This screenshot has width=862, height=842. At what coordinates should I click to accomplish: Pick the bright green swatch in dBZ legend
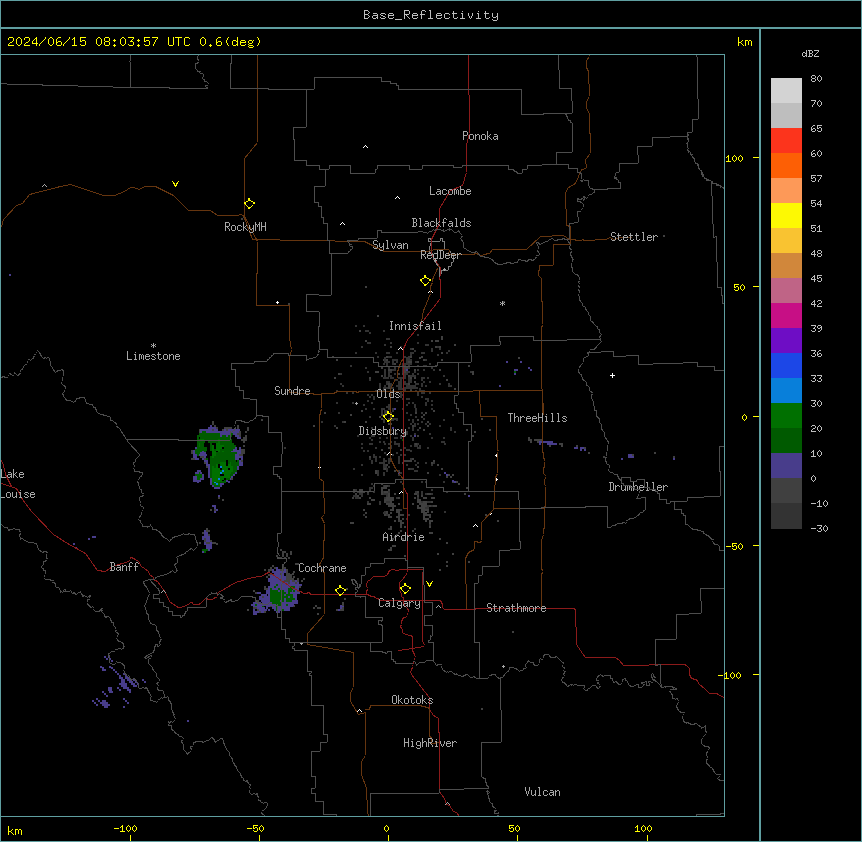click(x=786, y=416)
